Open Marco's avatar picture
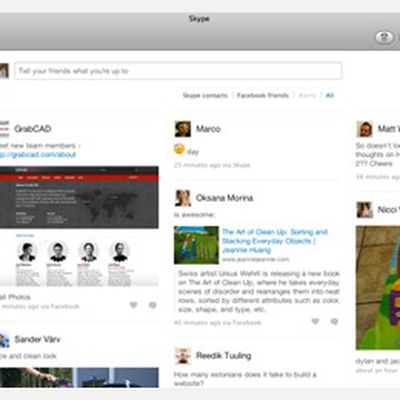Image resolution: width=400 pixels, height=400 pixels. (x=183, y=129)
